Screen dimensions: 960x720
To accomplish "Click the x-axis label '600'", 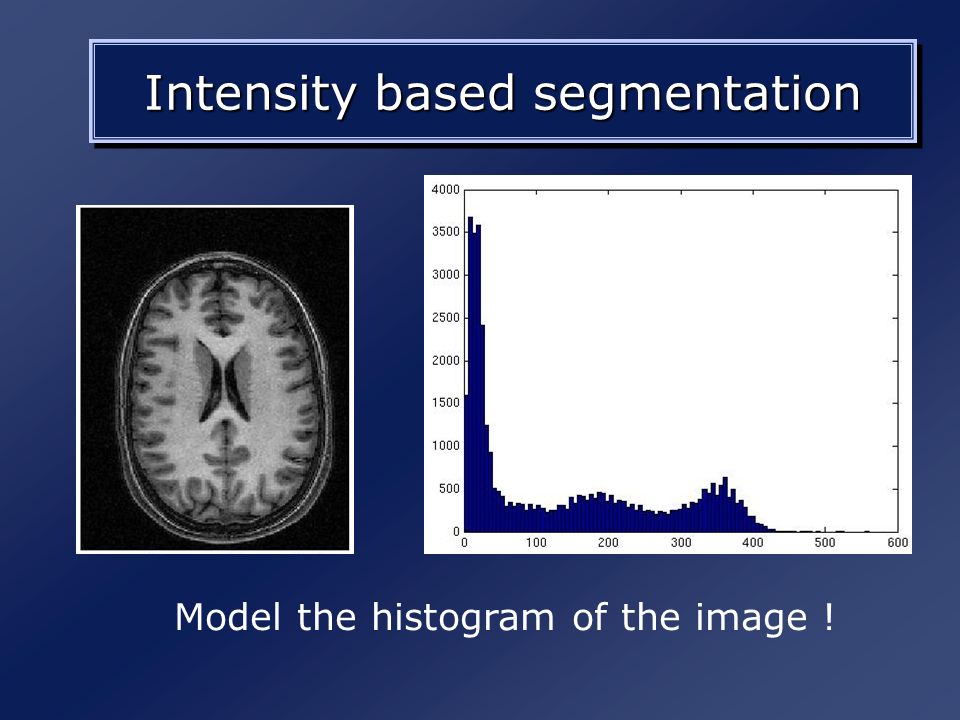I will pyautogui.click(x=898, y=542).
